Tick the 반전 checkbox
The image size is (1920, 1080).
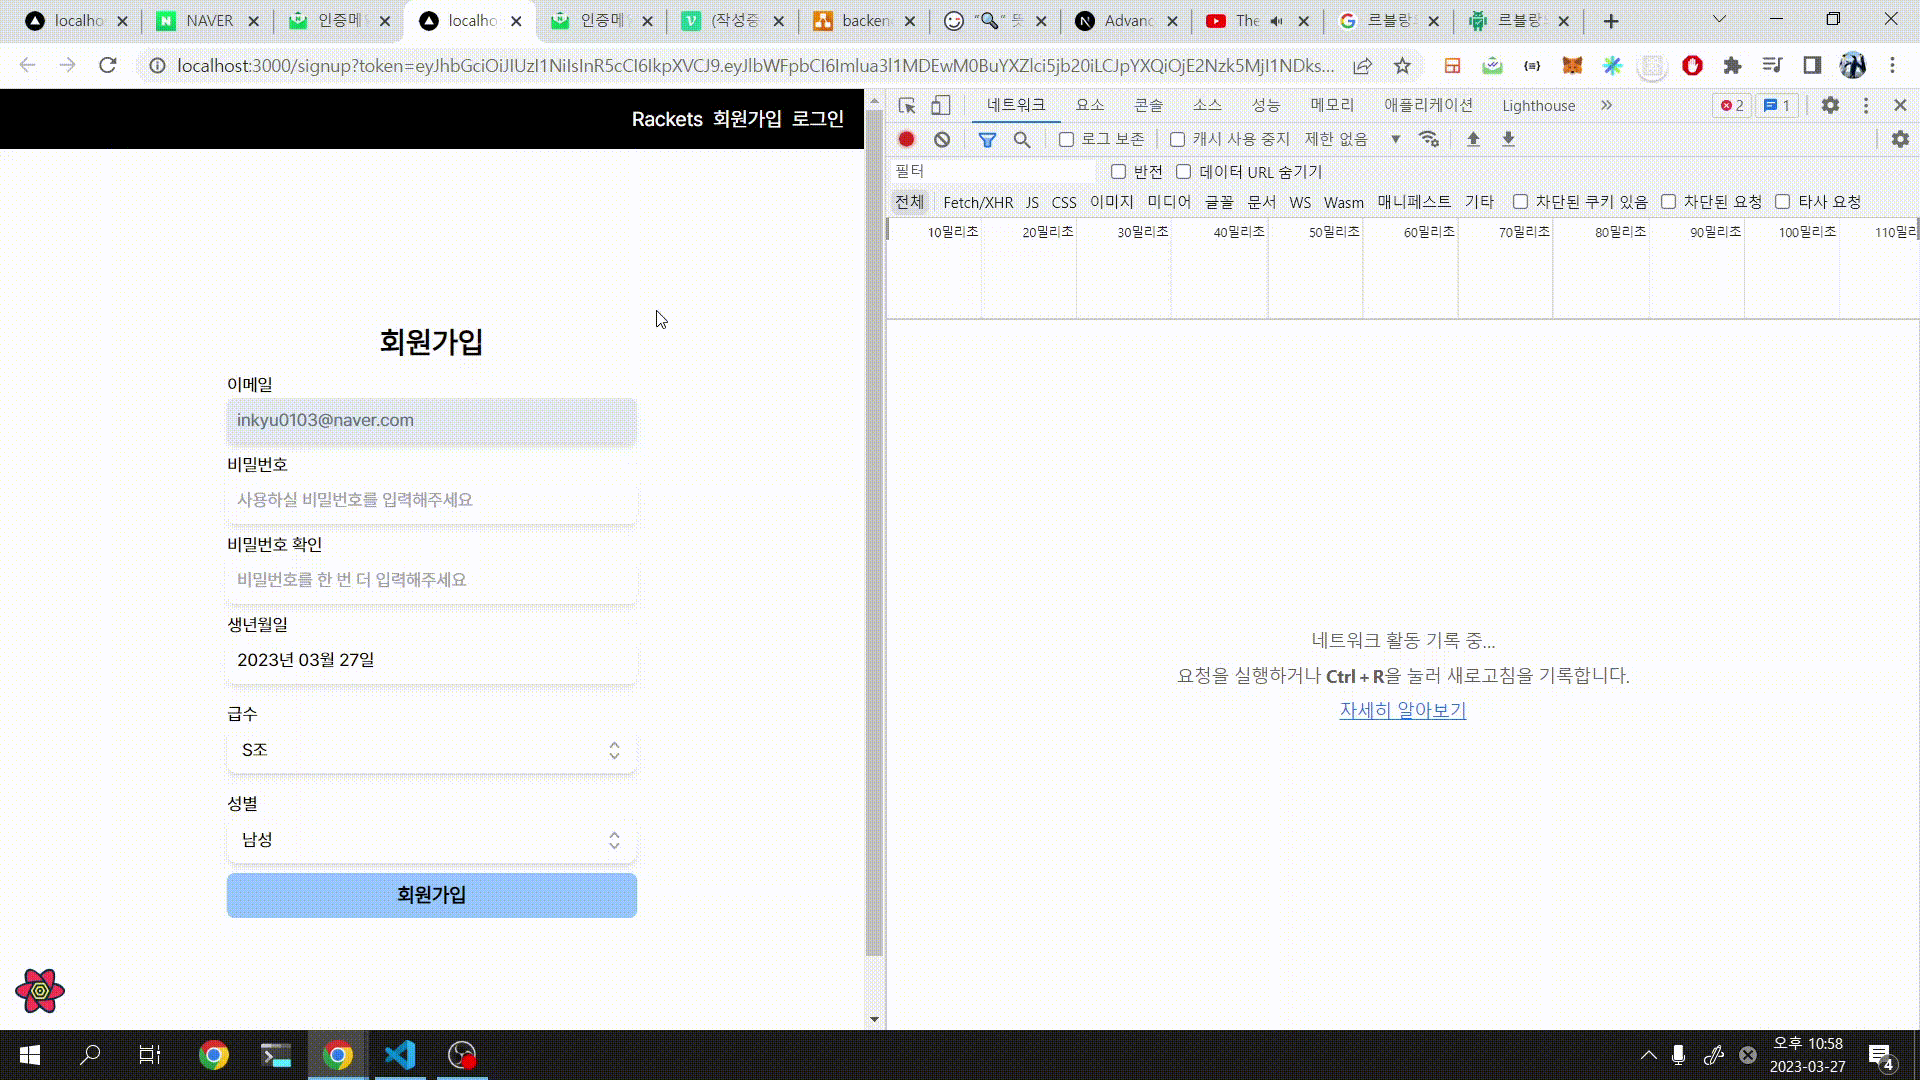click(x=1118, y=171)
